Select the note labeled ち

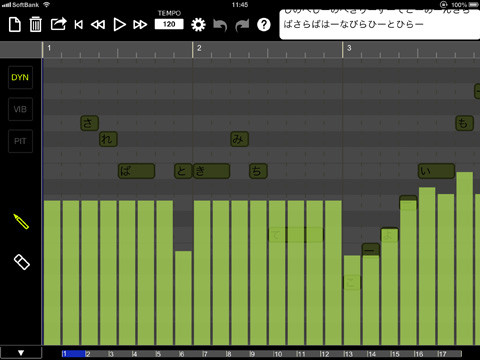(x=258, y=171)
